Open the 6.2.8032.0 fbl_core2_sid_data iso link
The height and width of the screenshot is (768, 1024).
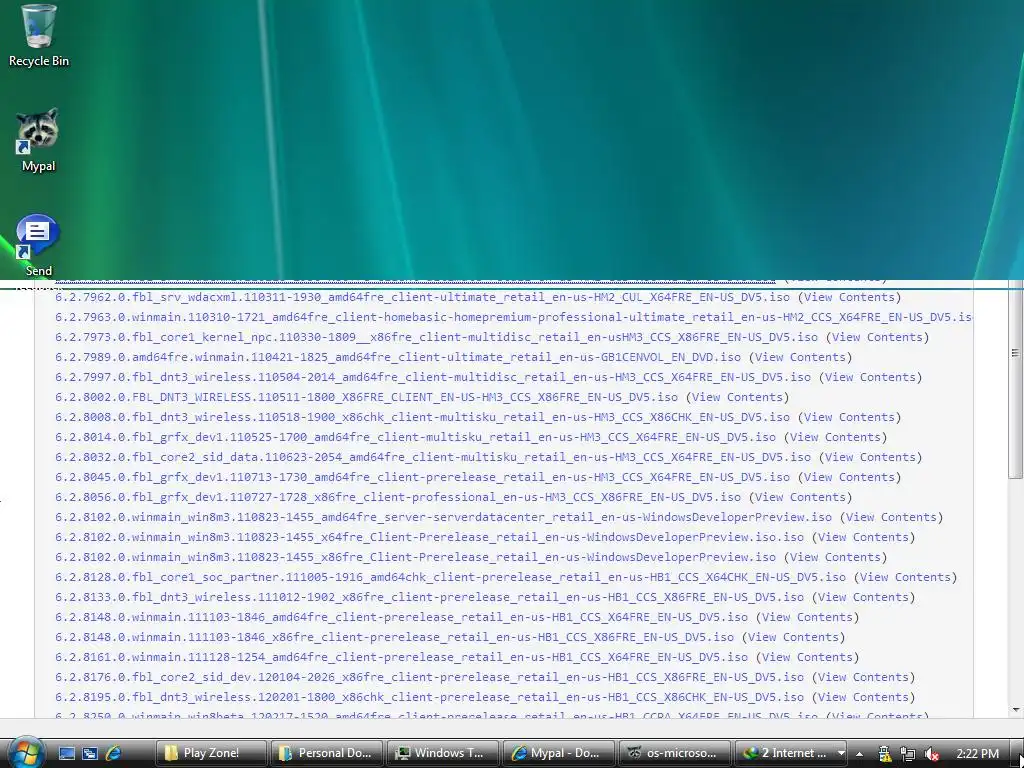(x=433, y=457)
